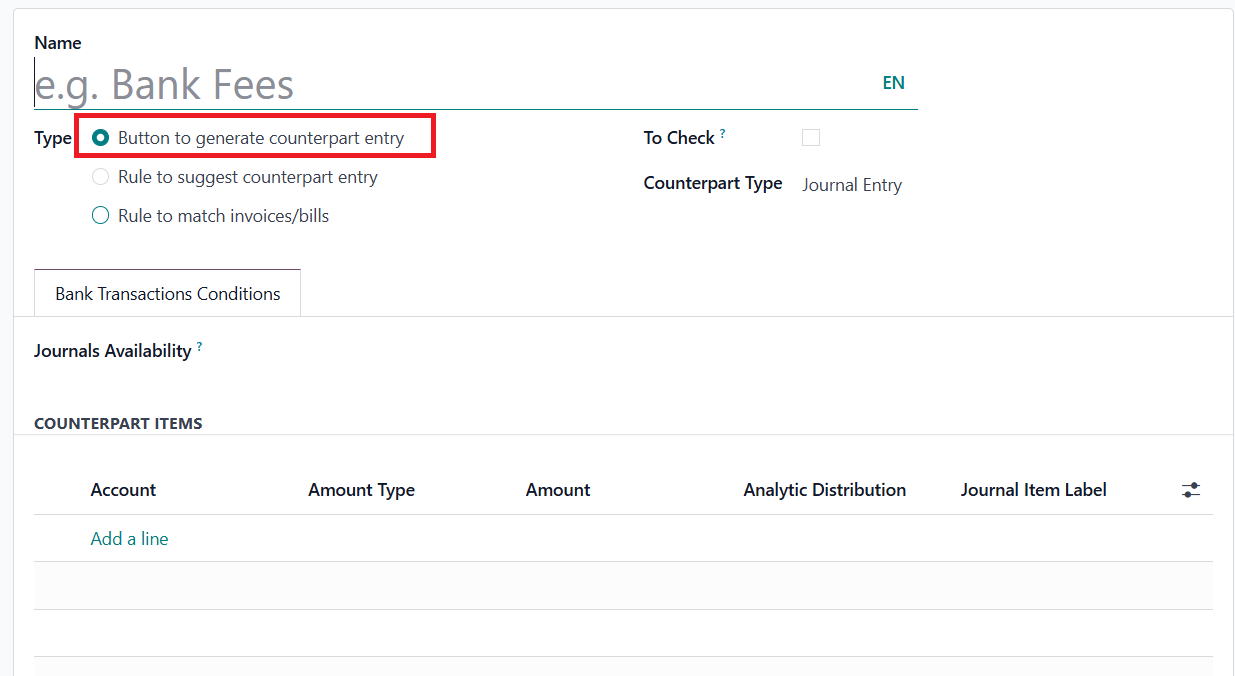The height and width of the screenshot is (676, 1235).
Task: Click the Counterpart Type field label
Action: [712, 184]
